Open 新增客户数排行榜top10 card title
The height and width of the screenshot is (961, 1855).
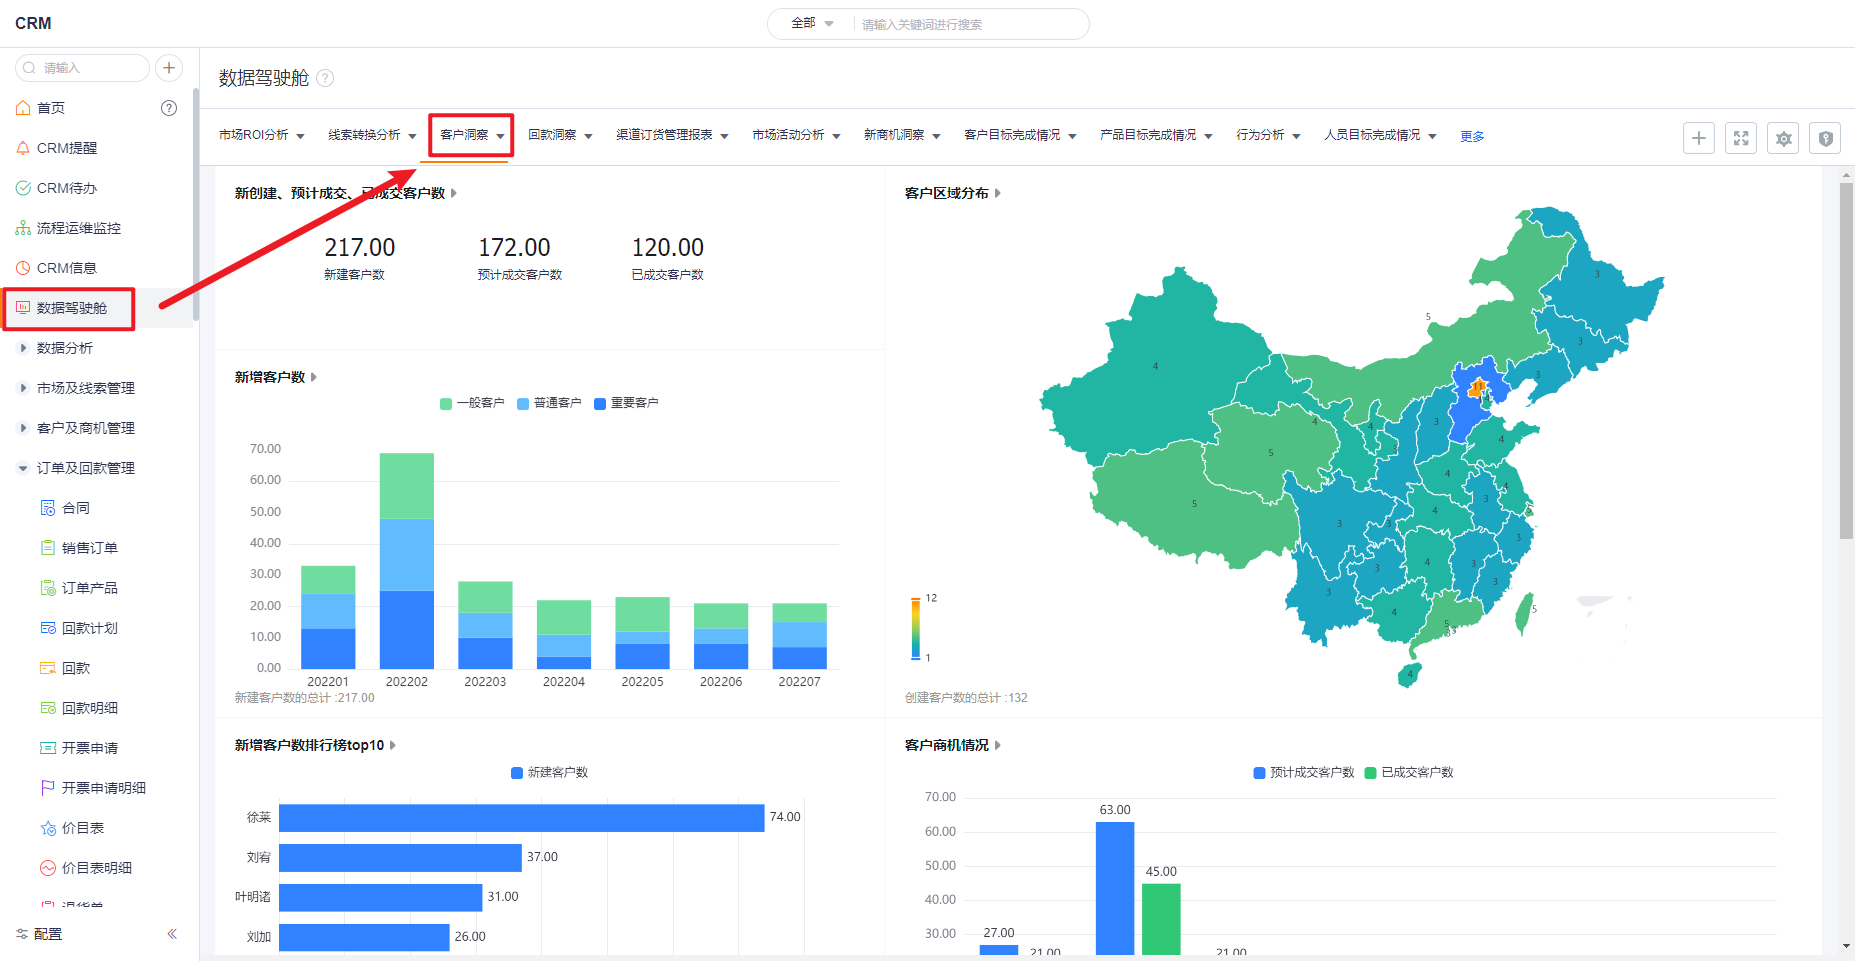click(309, 745)
